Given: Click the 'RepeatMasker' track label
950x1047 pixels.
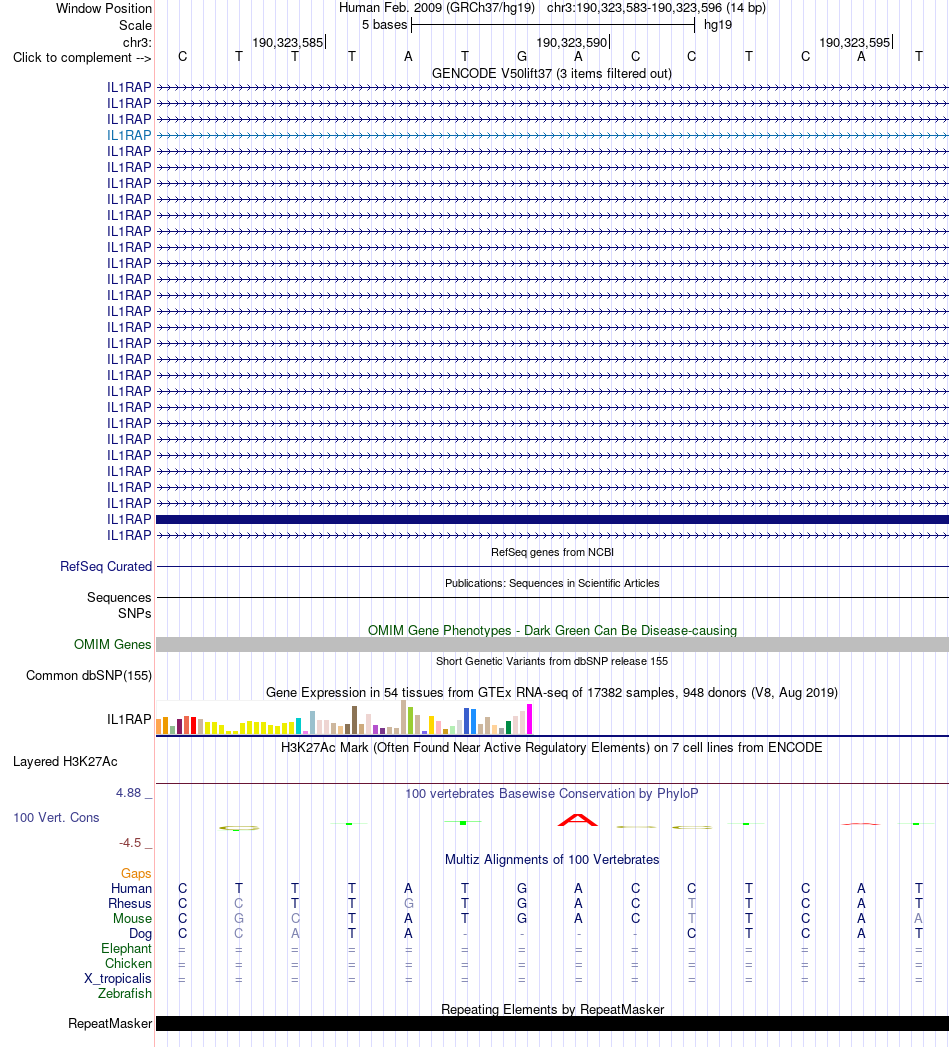Looking at the screenshot, I should [110, 1024].
